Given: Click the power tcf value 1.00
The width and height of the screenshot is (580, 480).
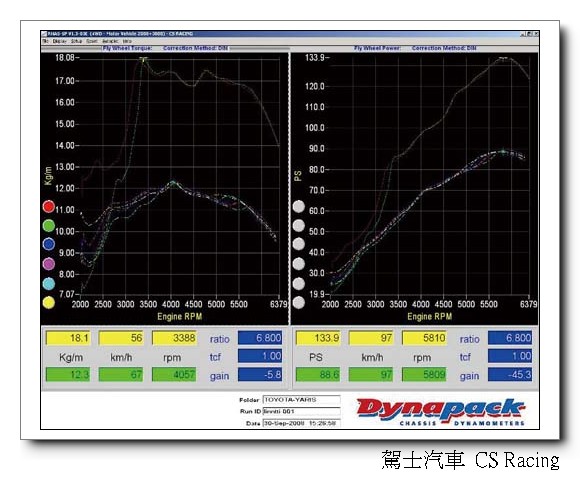Looking at the screenshot, I should [x=510, y=356].
